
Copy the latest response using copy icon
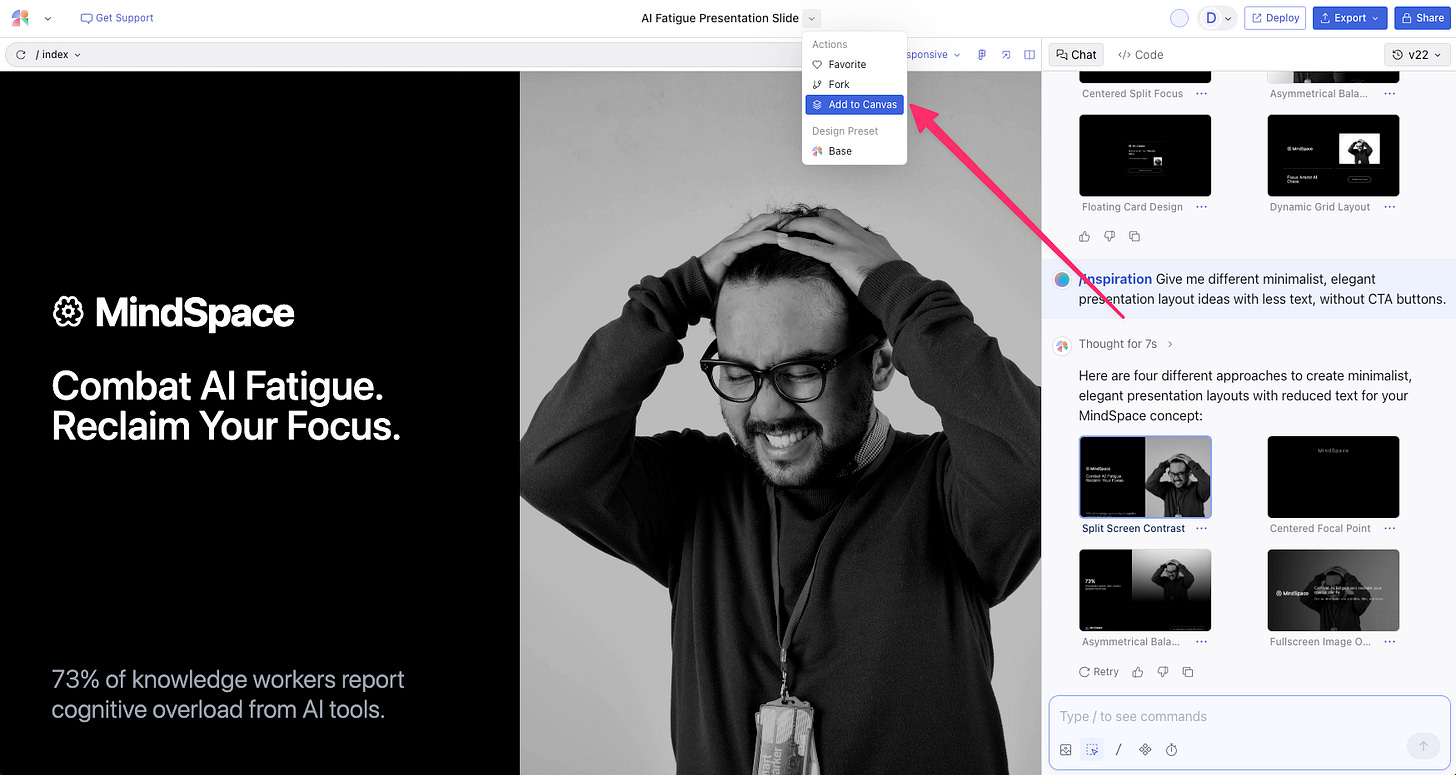coord(1187,672)
